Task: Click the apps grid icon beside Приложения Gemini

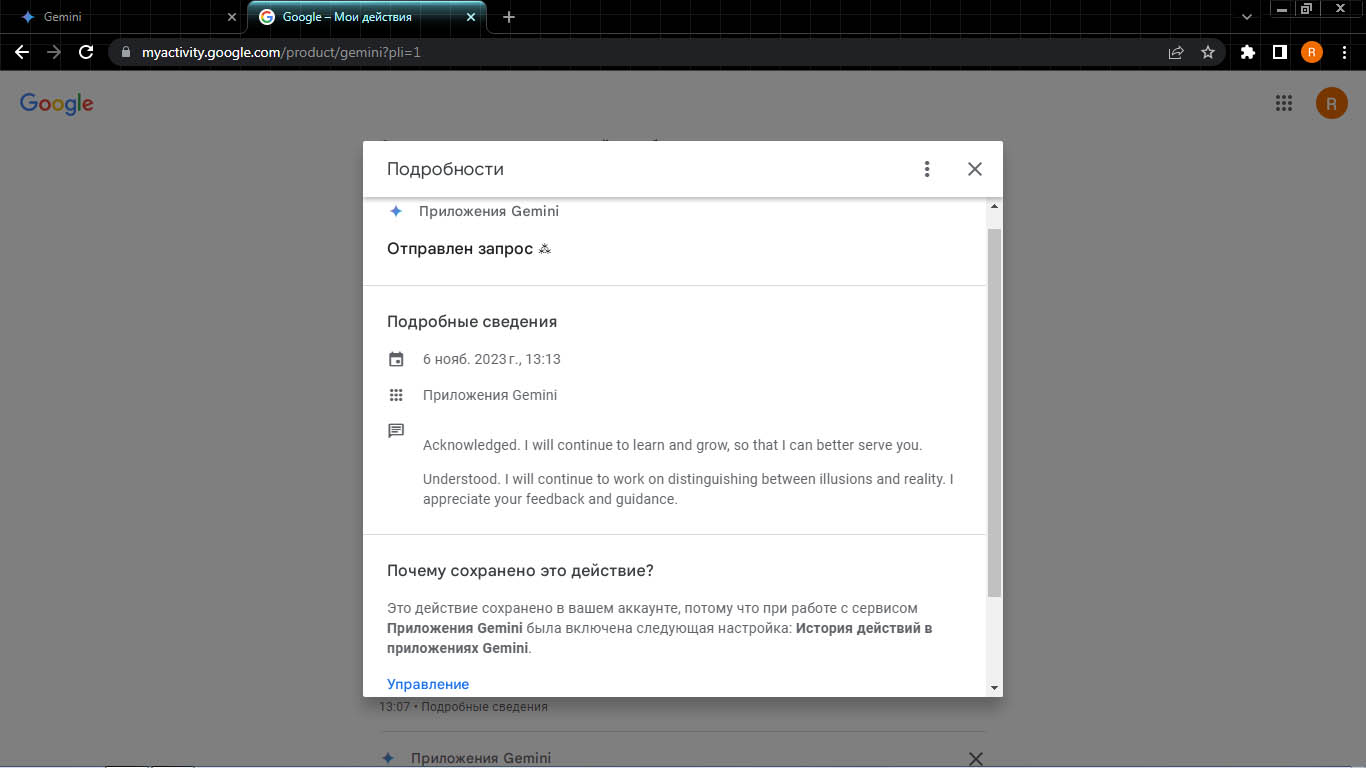Action: [x=396, y=395]
